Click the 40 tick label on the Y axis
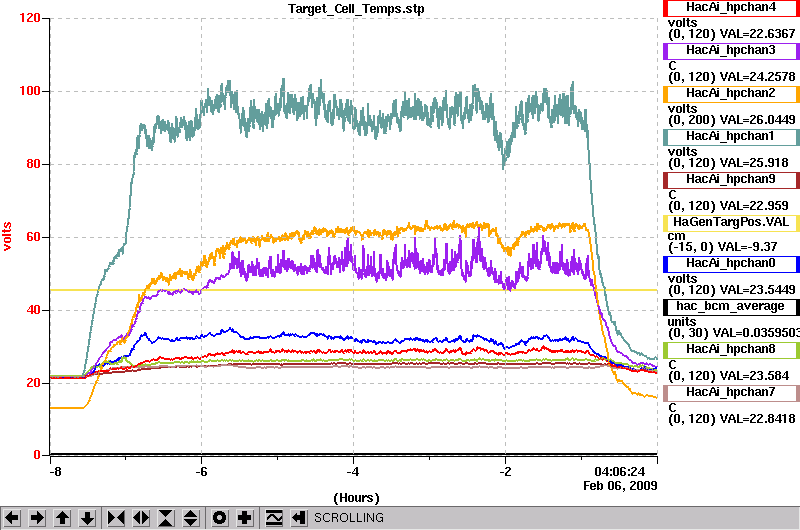The image size is (800, 530). click(x=33, y=310)
